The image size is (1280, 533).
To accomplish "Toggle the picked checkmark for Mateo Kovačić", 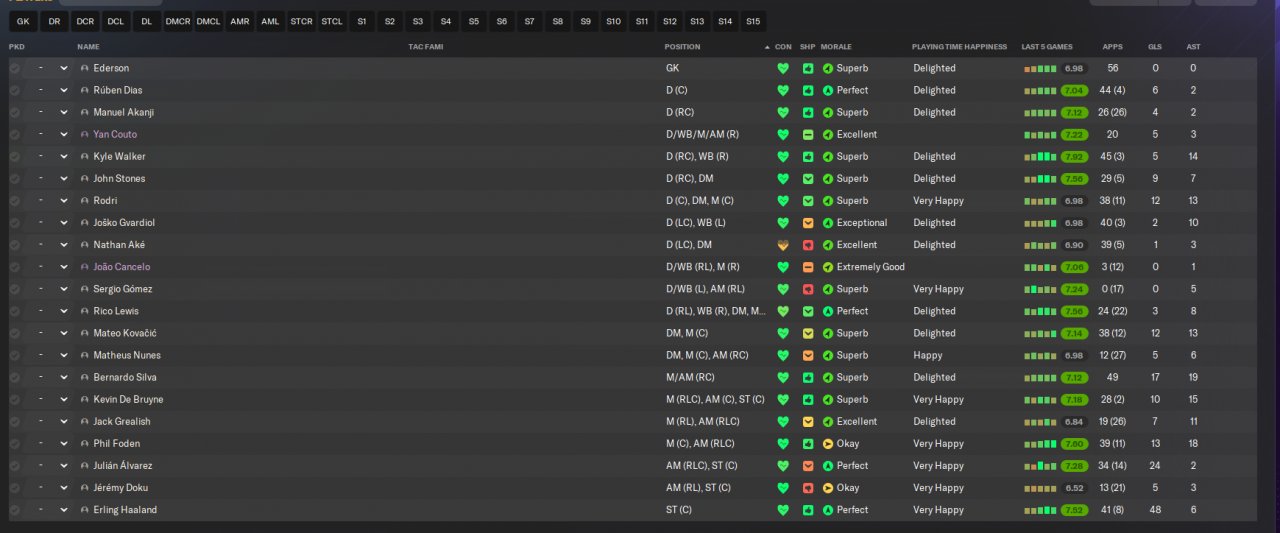I will pos(14,333).
